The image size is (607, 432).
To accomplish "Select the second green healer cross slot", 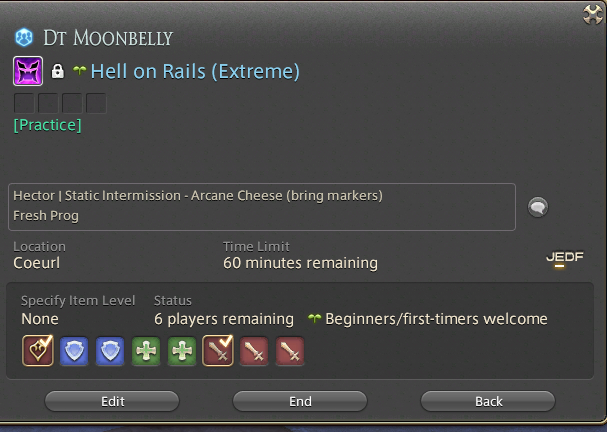I will click(182, 351).
